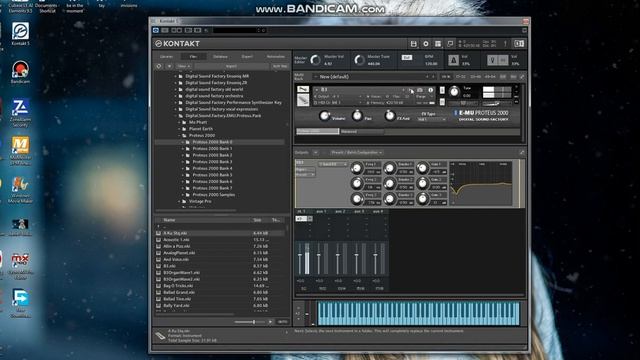Toggle the Master Editor panel
640x360 pixels.
pos(301,60)
